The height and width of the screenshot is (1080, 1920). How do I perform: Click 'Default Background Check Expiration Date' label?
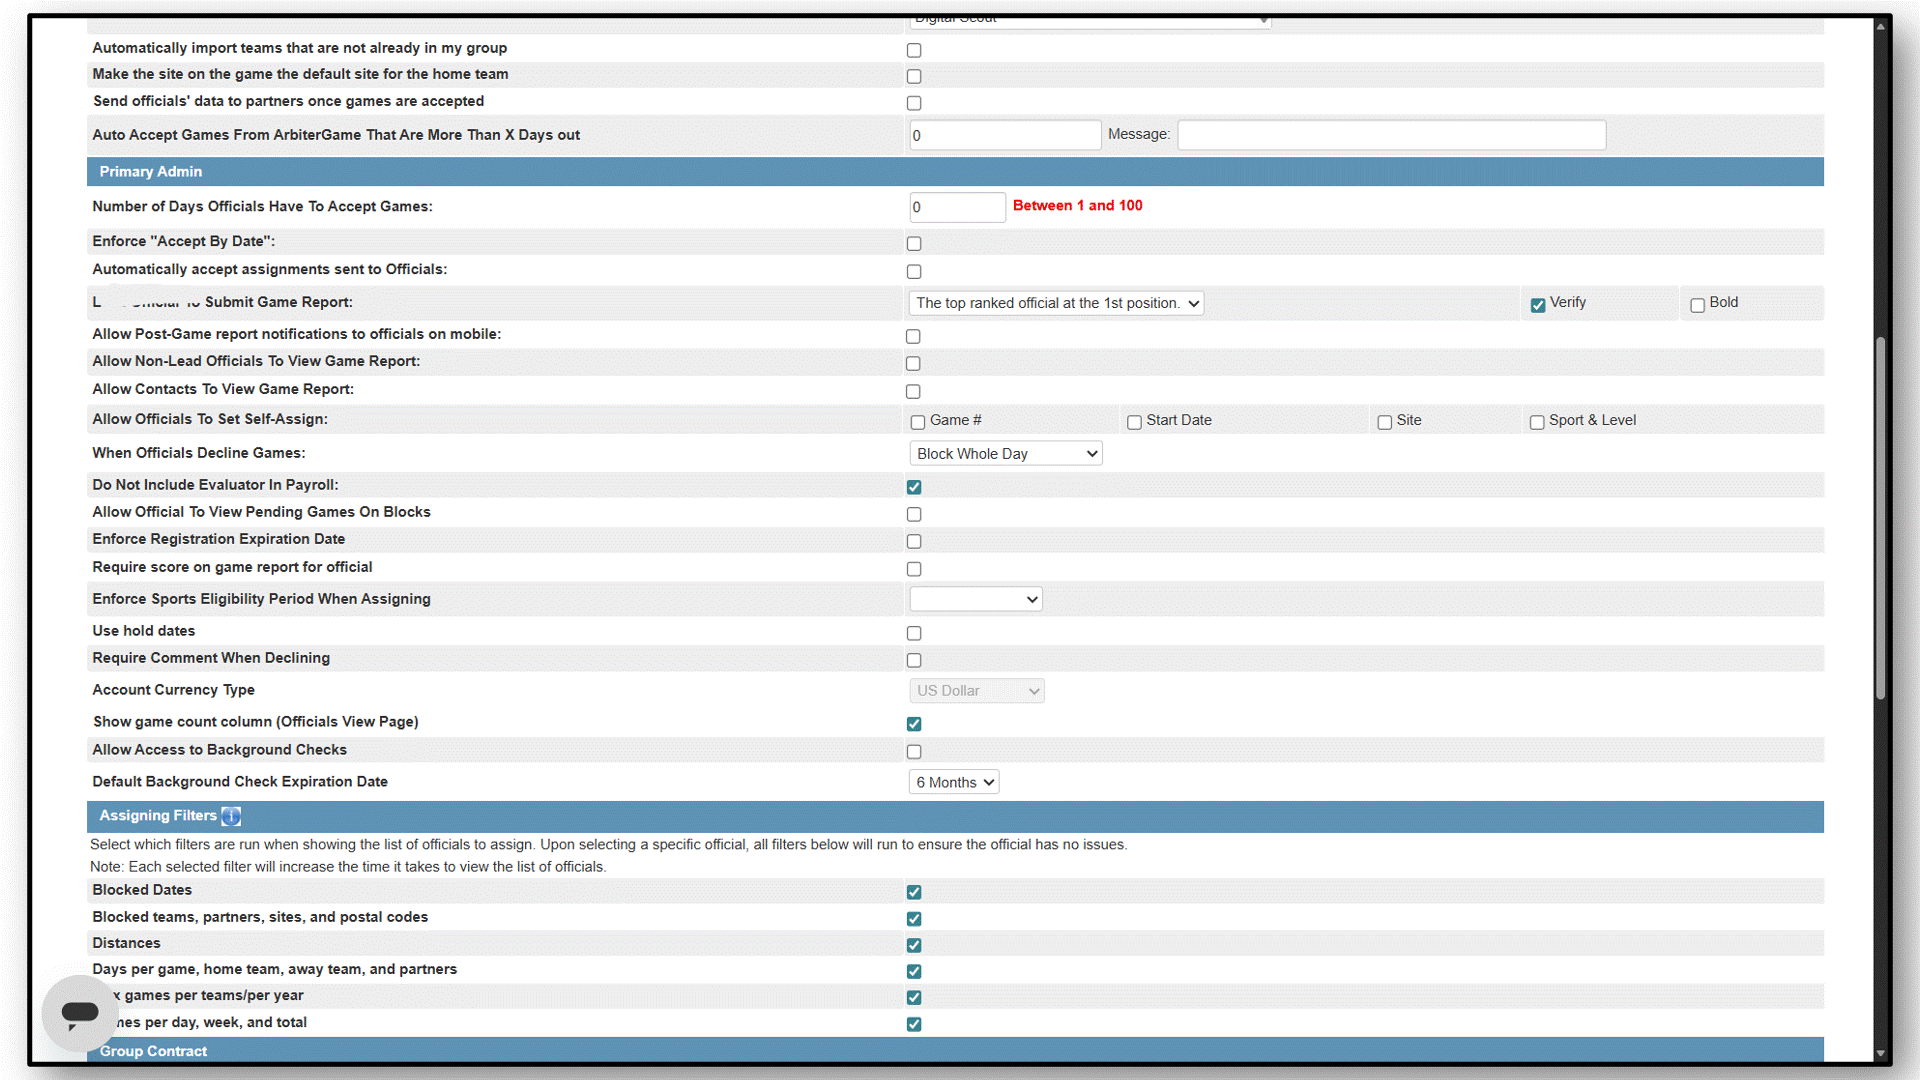240,782
